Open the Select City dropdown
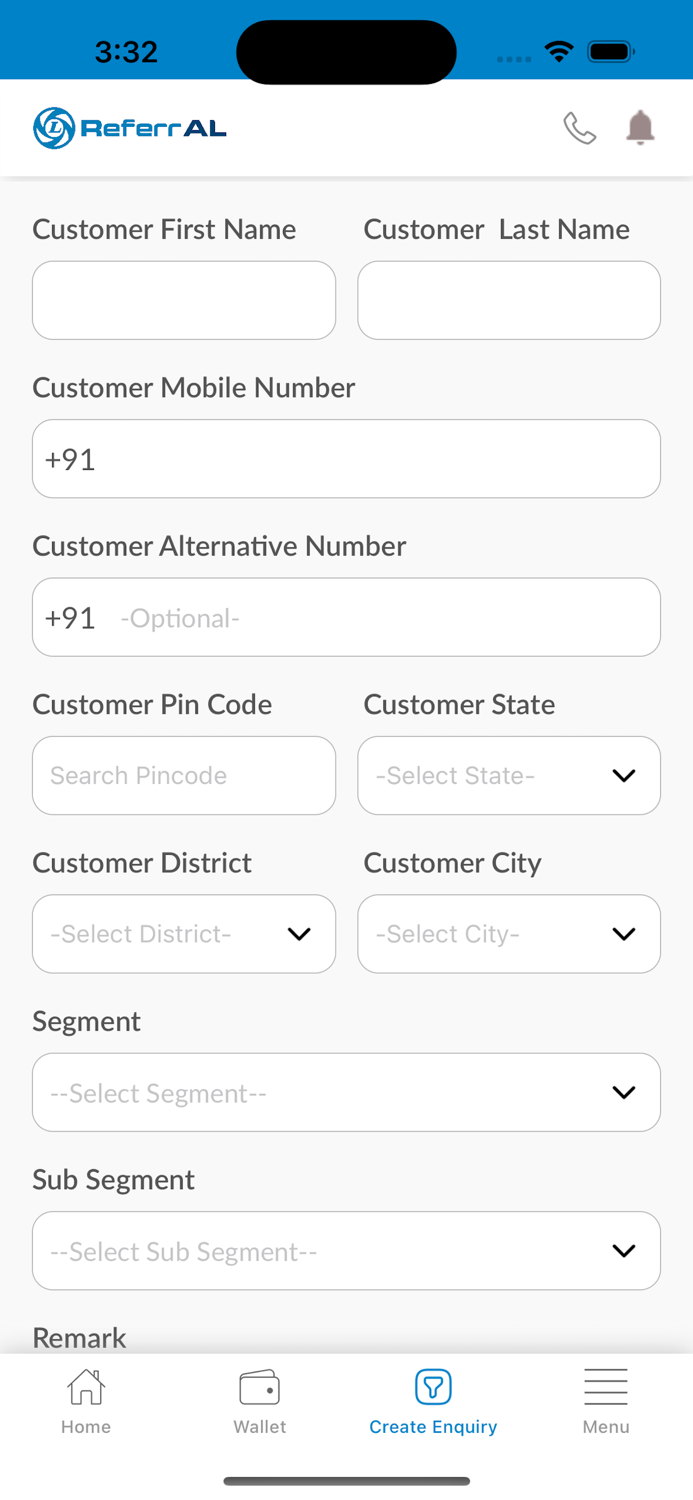Viewport: 693px width, 1500px height. pos(509,934)
